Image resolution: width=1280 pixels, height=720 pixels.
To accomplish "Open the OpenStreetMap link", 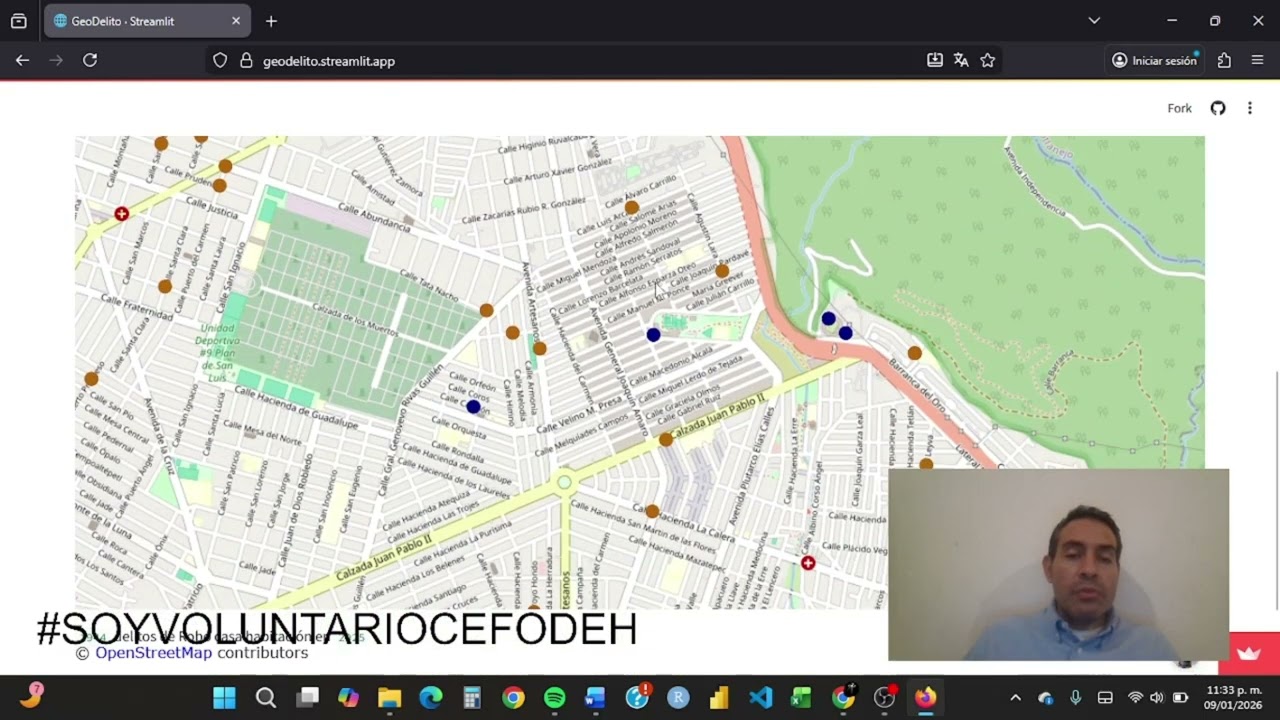I will pyautogui.click(x=153, y=653).
